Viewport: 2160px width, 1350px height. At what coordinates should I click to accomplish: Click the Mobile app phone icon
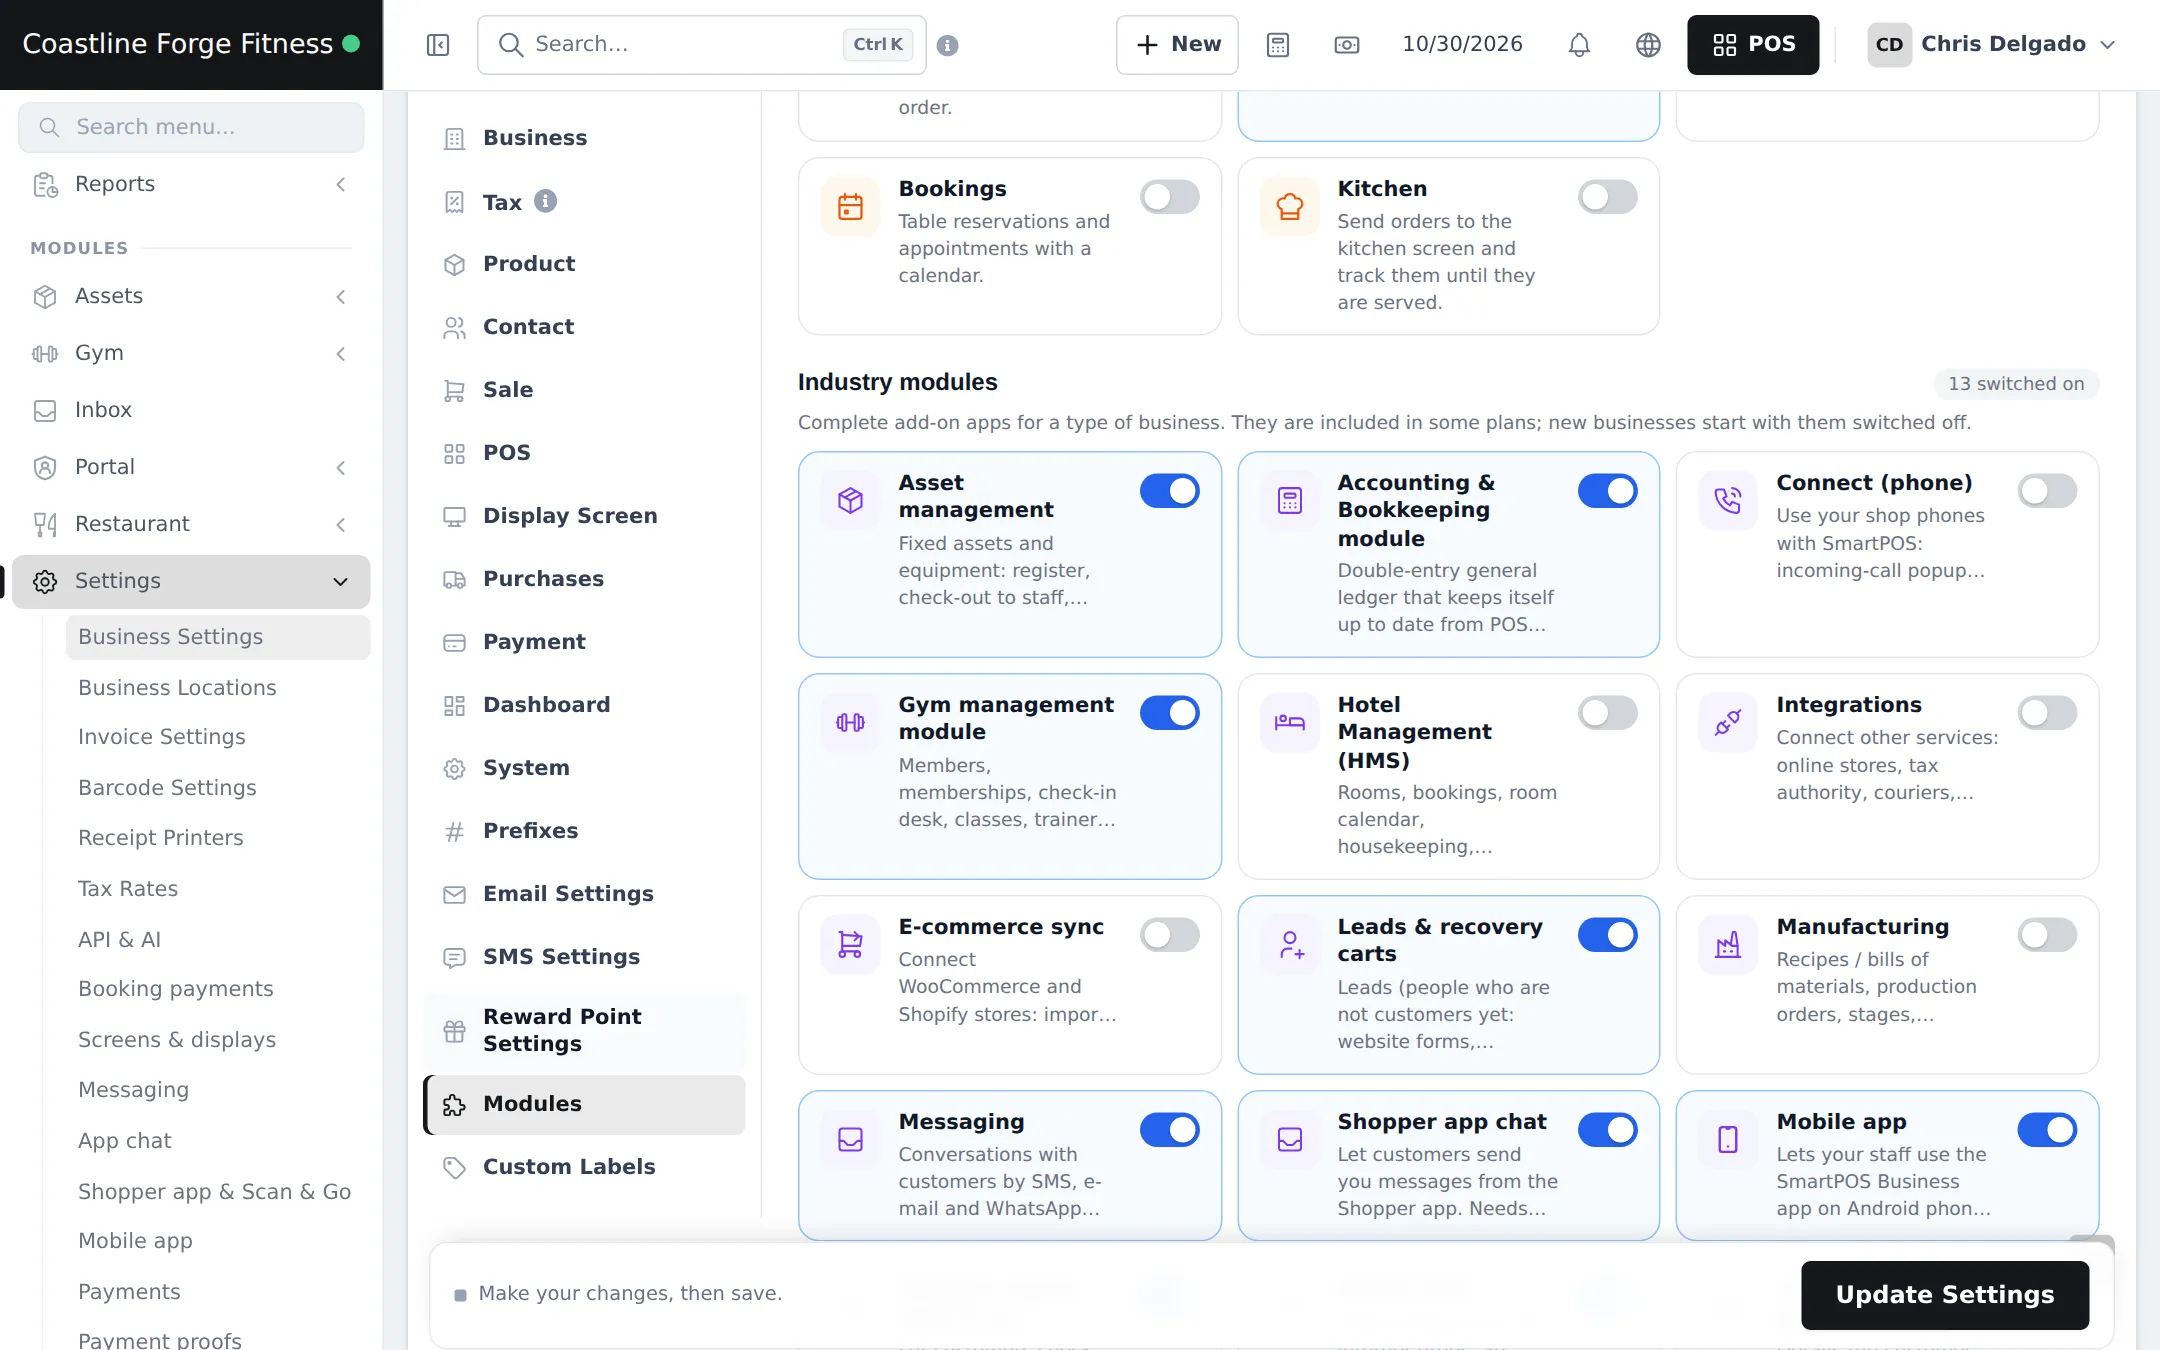click(1727, 1139)
